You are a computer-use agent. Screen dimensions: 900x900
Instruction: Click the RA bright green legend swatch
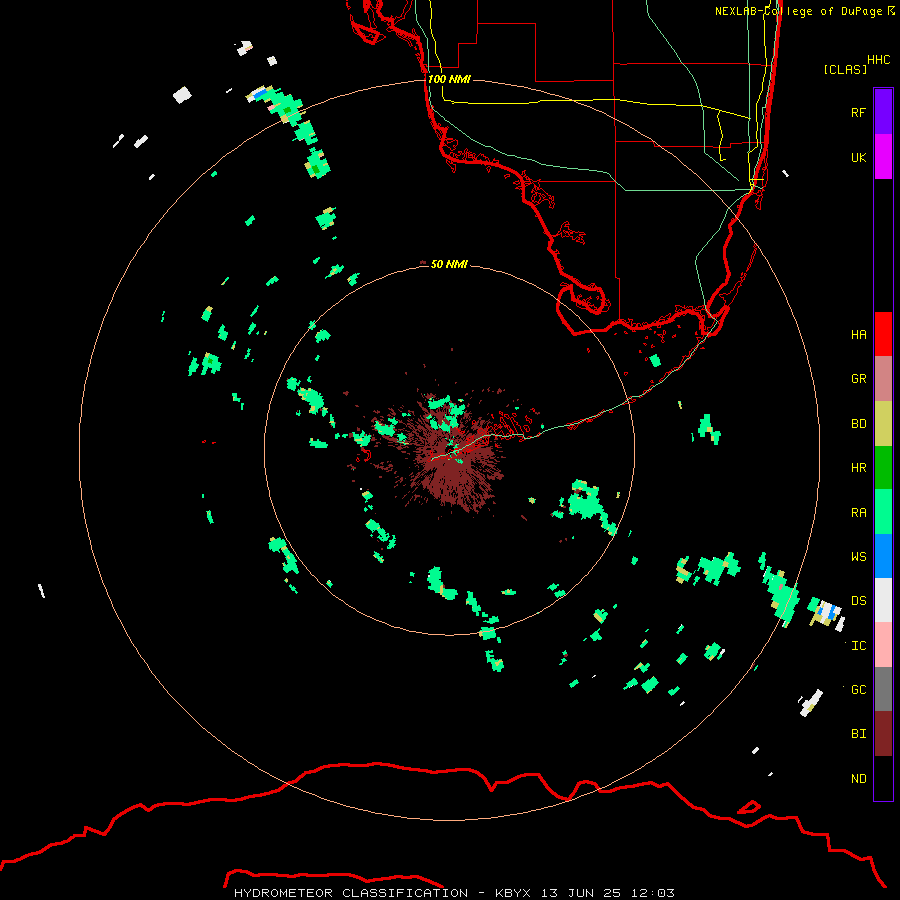883,512
